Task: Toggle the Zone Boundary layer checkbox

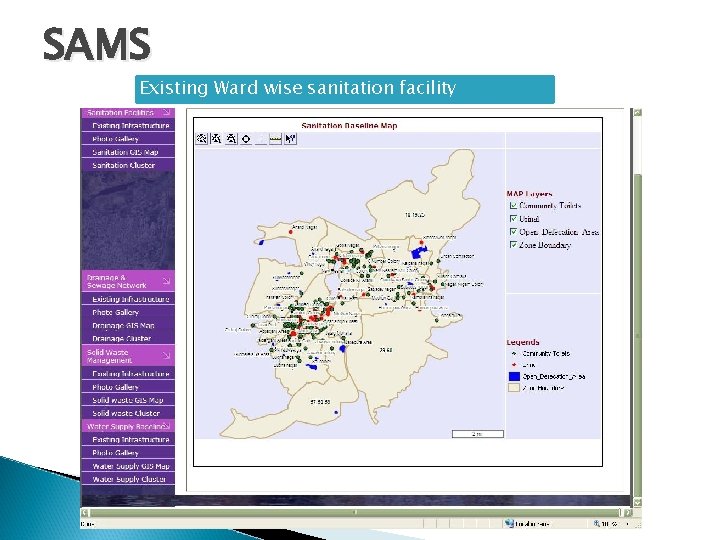Action: coord(513,245)
